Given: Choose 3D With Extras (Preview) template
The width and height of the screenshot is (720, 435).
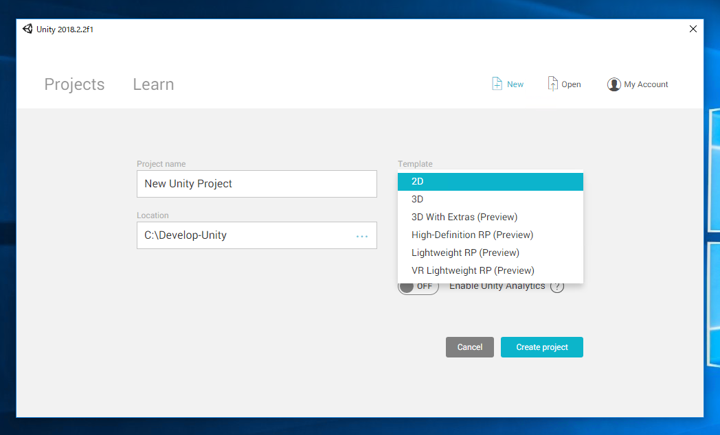Looking at the screenshot, I should (490, 217).
